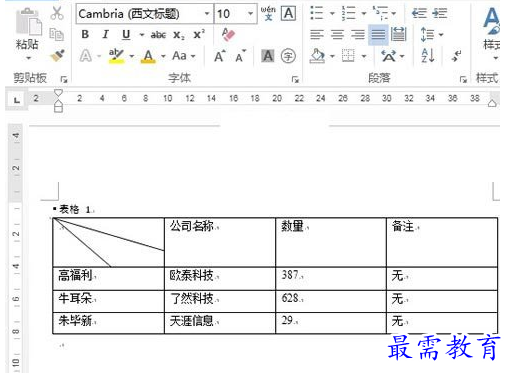Image resolution: width=509 pixels, height=379 pixels.
Task: Click the table cell 公司名称
Action: 220,242
